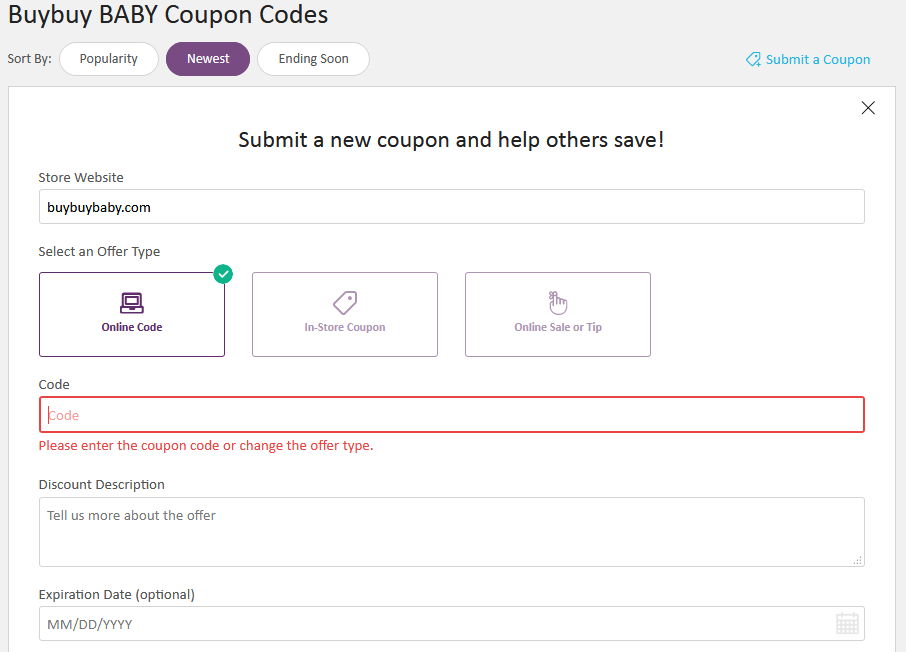This screenshot has height=652, width=906.
Task: Click the Buybuy BABY Coupon Codes heading
Action: (168, 14)
